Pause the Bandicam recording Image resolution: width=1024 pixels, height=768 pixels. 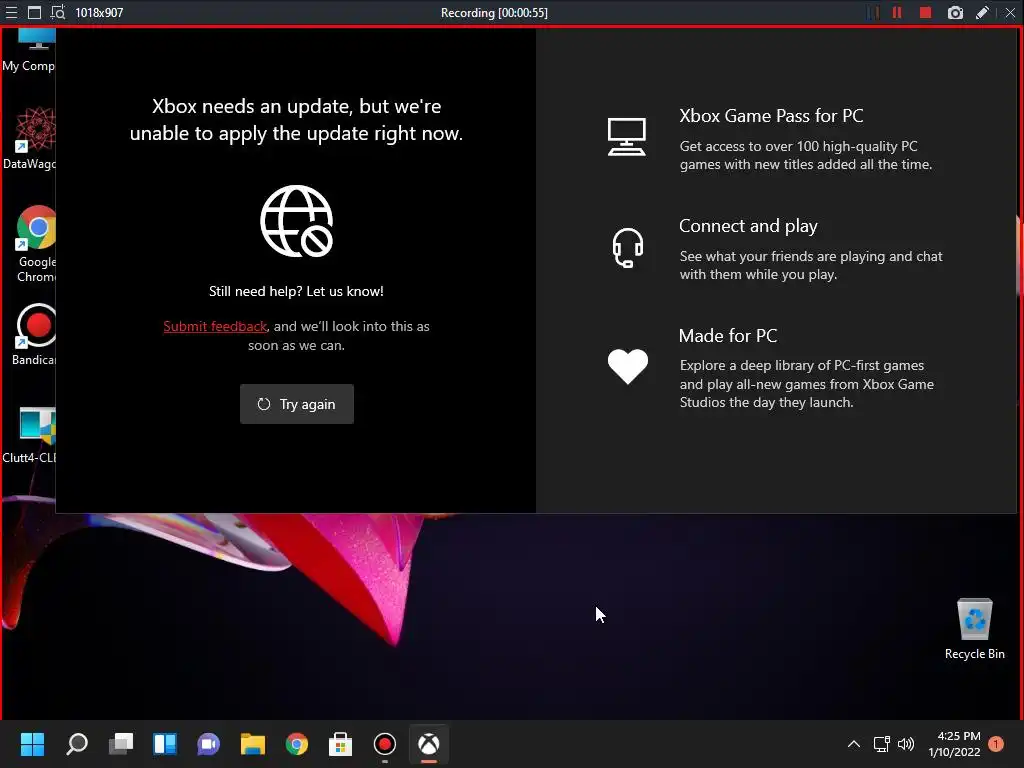(897, 12)
